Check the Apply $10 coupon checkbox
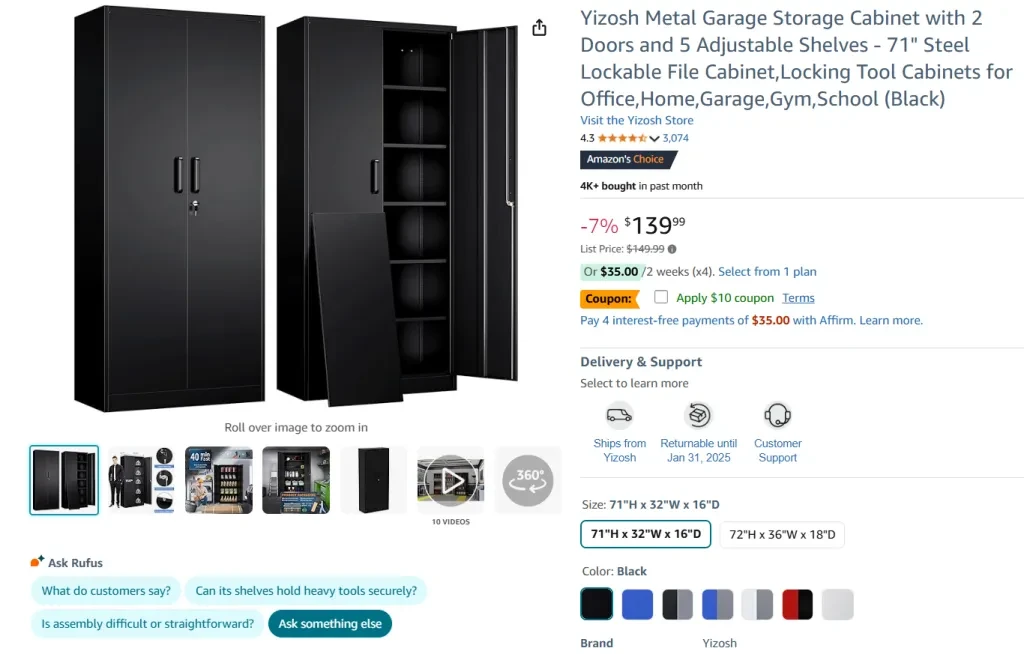 (661, 297)
